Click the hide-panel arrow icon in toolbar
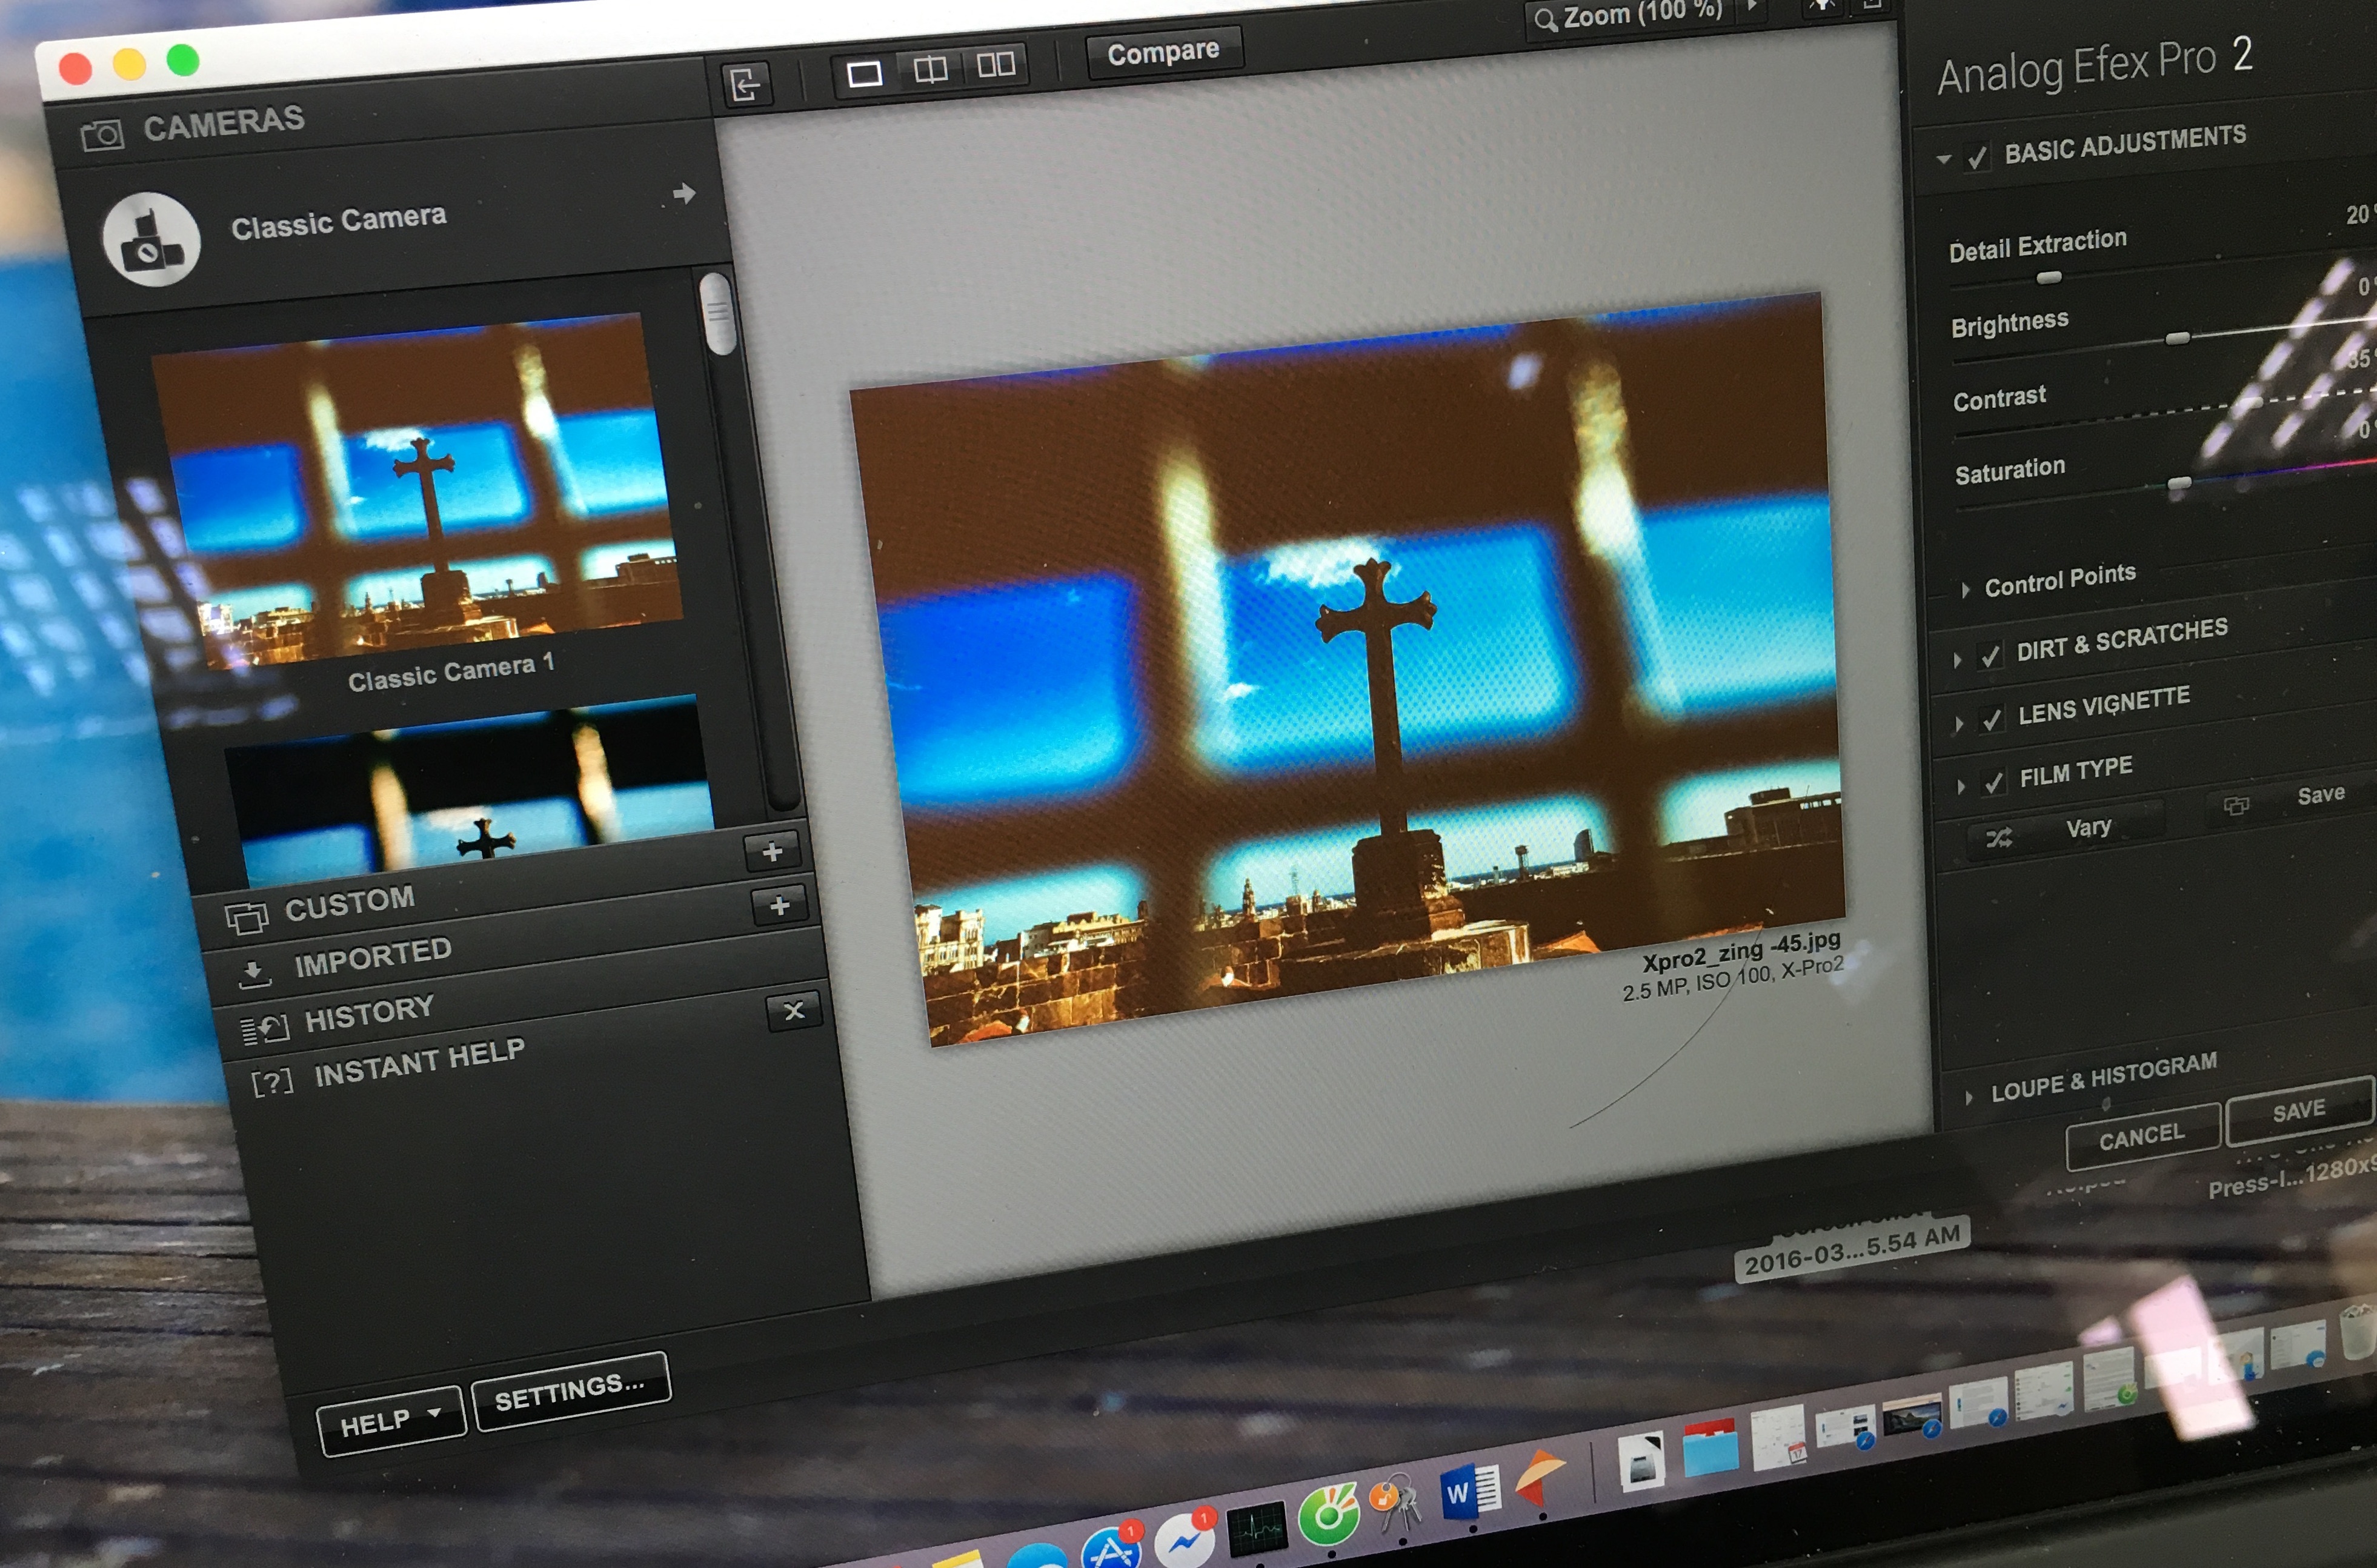 (746, 84)
